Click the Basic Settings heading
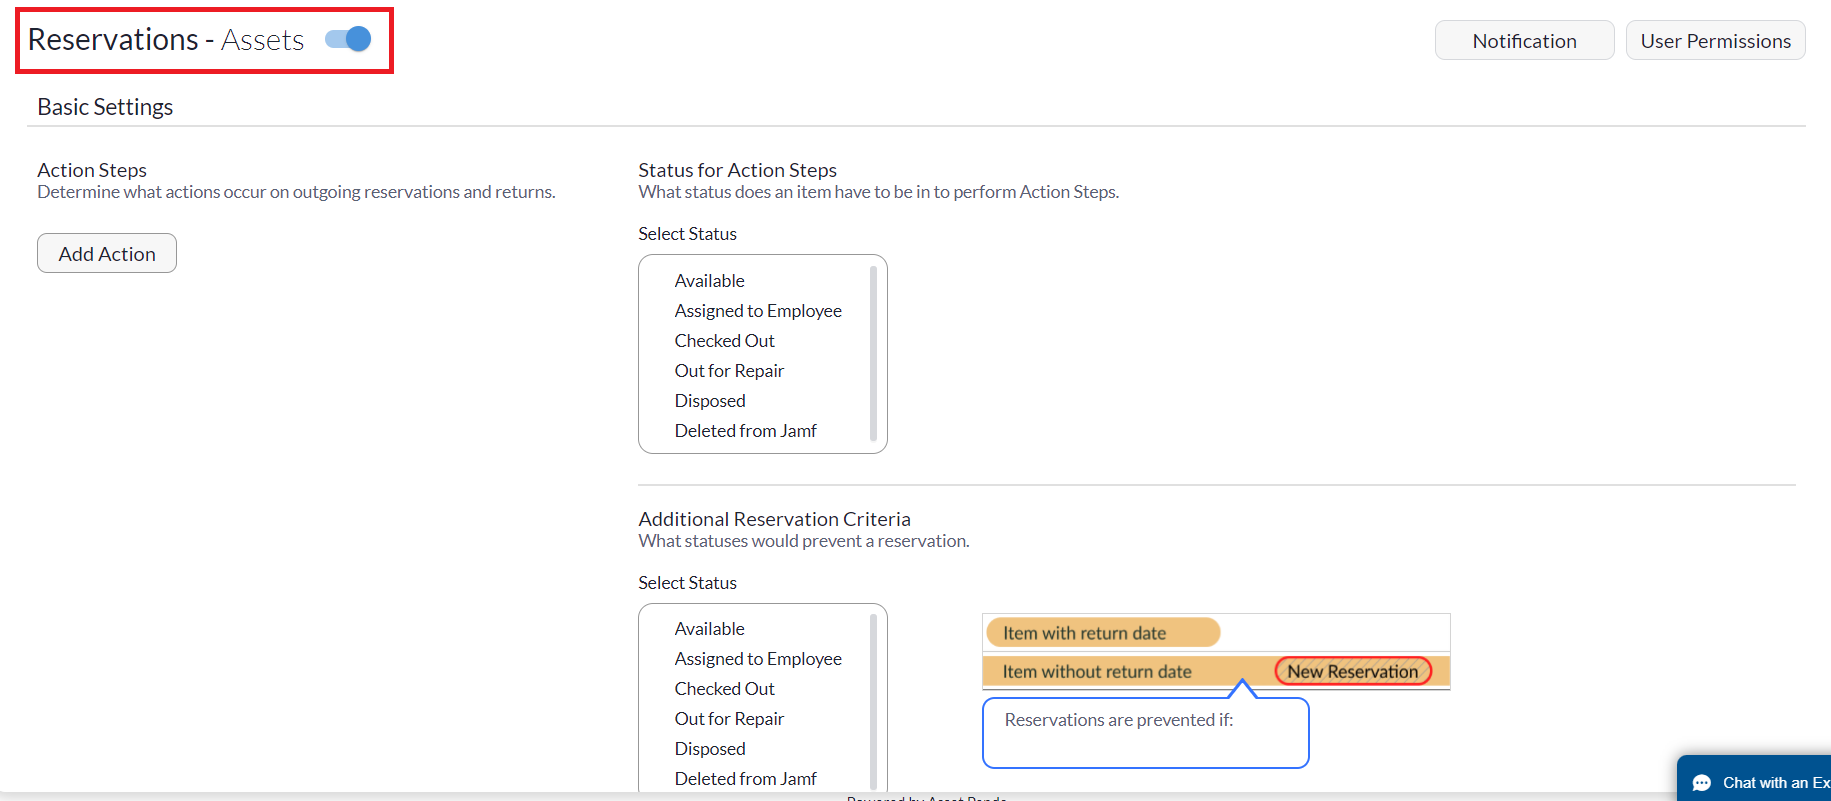 coord(105,107)
